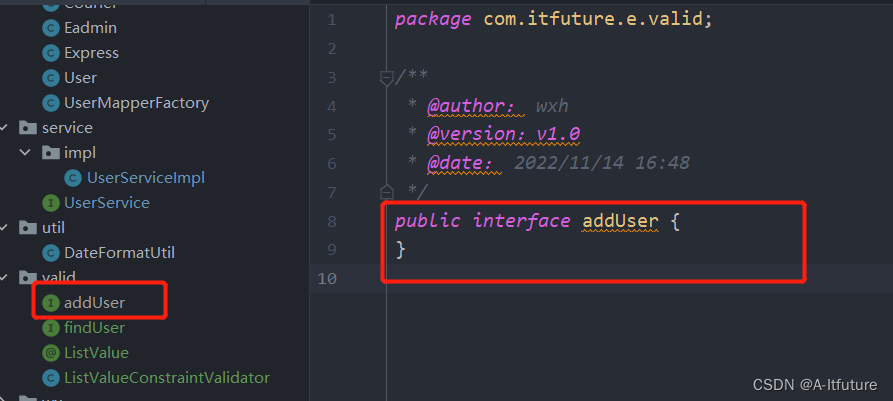This screenshot has height=401, width=893.
Task: Collapse the valid folder
Action: click(x=6, y=277)
